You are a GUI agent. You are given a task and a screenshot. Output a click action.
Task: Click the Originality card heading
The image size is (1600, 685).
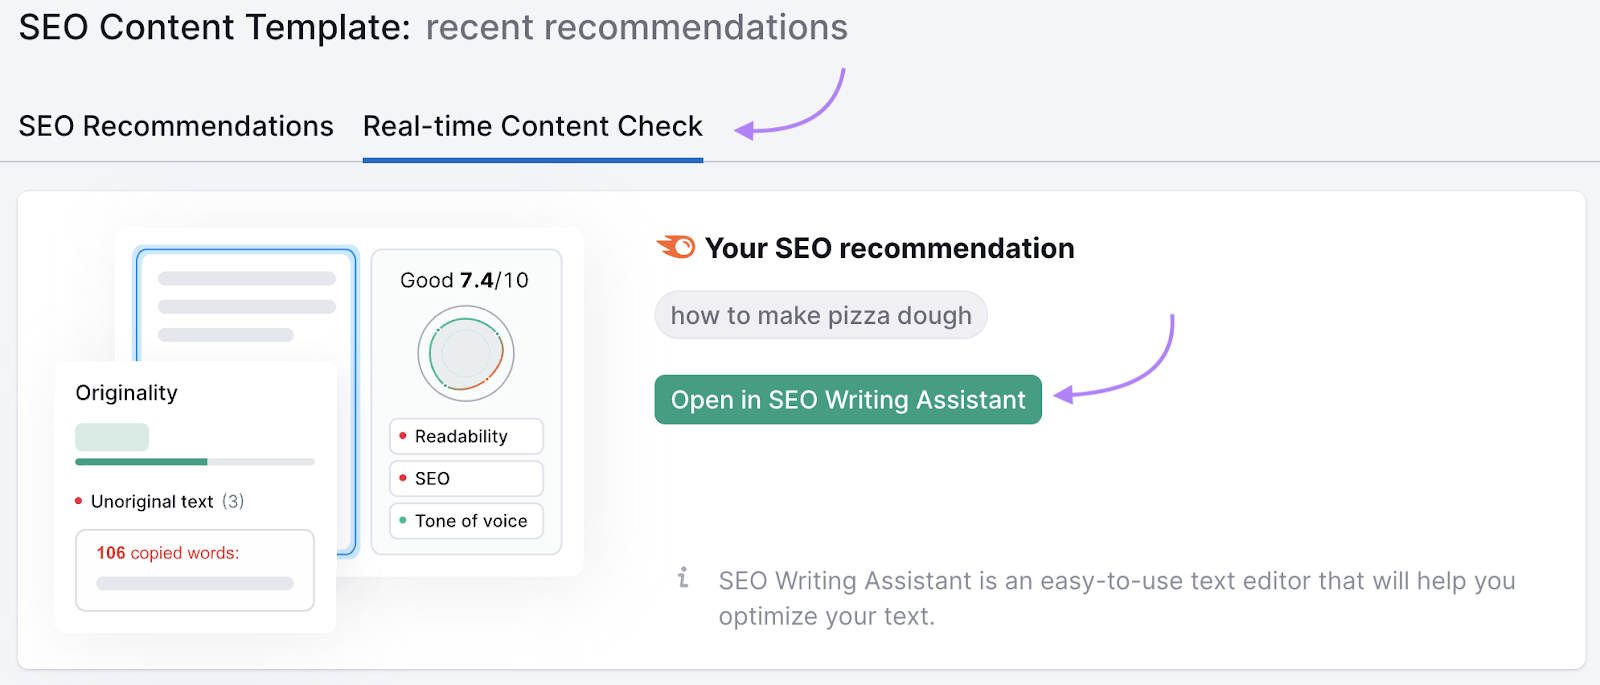[x=126, y=392]
